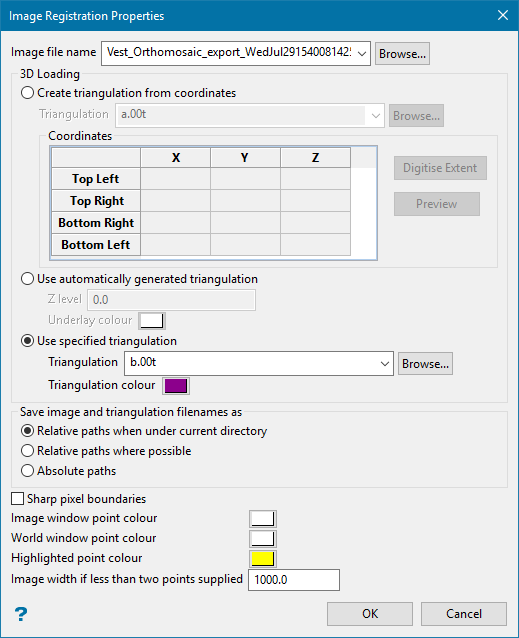Screen dimensions: 519x638
Task: Open the purple Triangulation colour swatch
Action: pyautogui.click(x=176, y=386)
